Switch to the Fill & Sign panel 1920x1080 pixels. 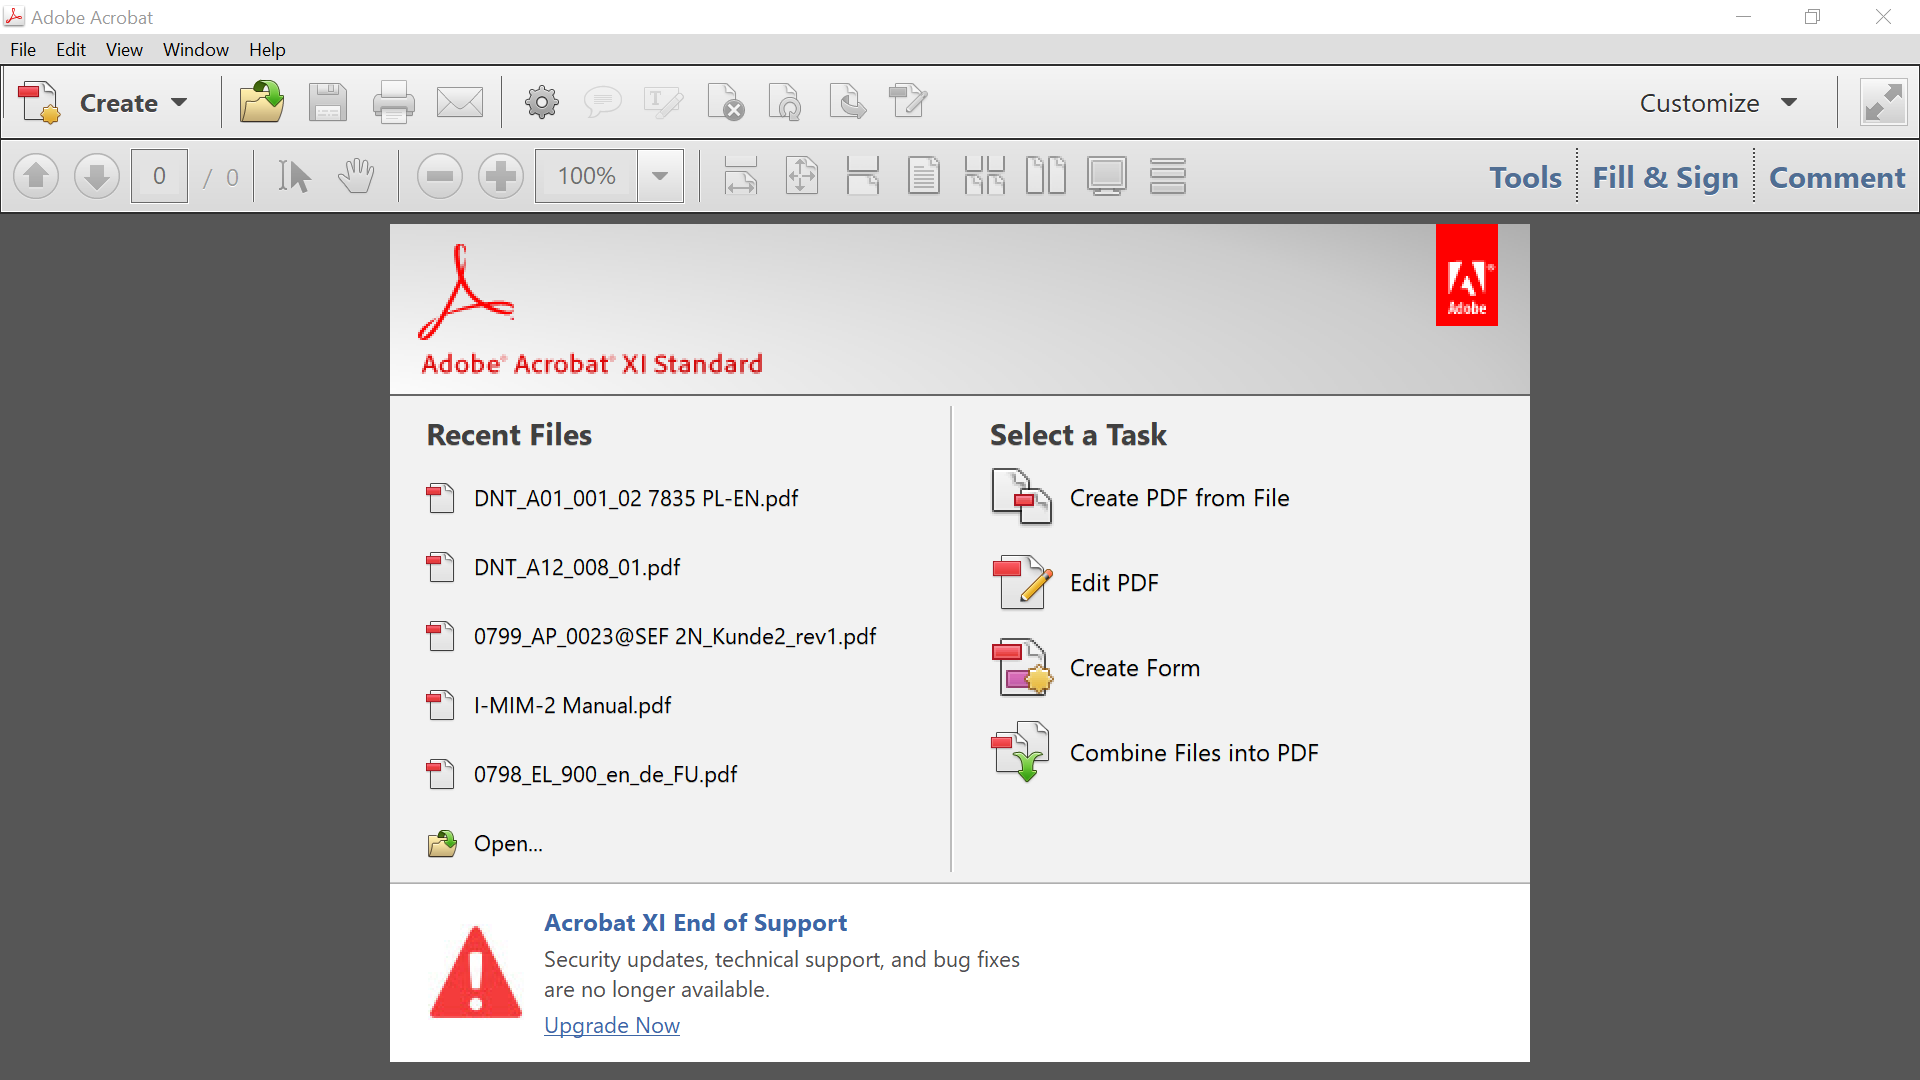[1664, 176]
